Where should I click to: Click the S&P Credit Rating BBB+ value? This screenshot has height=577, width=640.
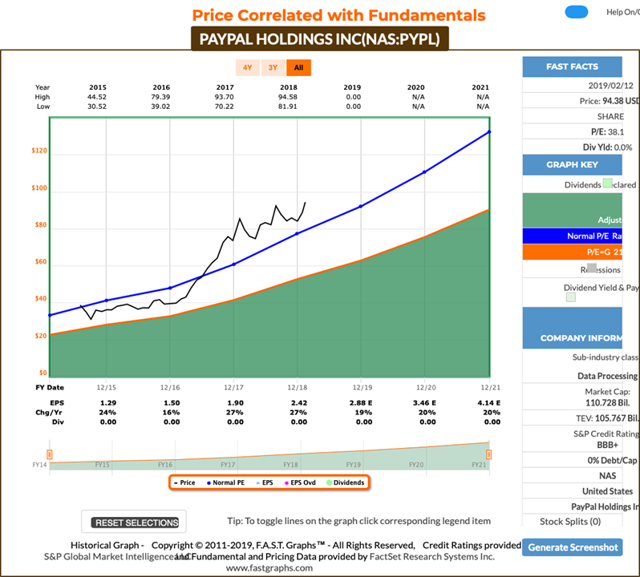coord(607,445)
